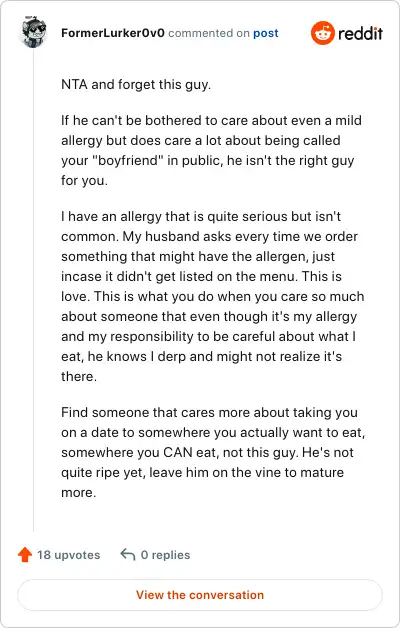This screenshot has height=628, width=400.
Task: Click the "18 upvotes" count label
Action: point(68,555)
